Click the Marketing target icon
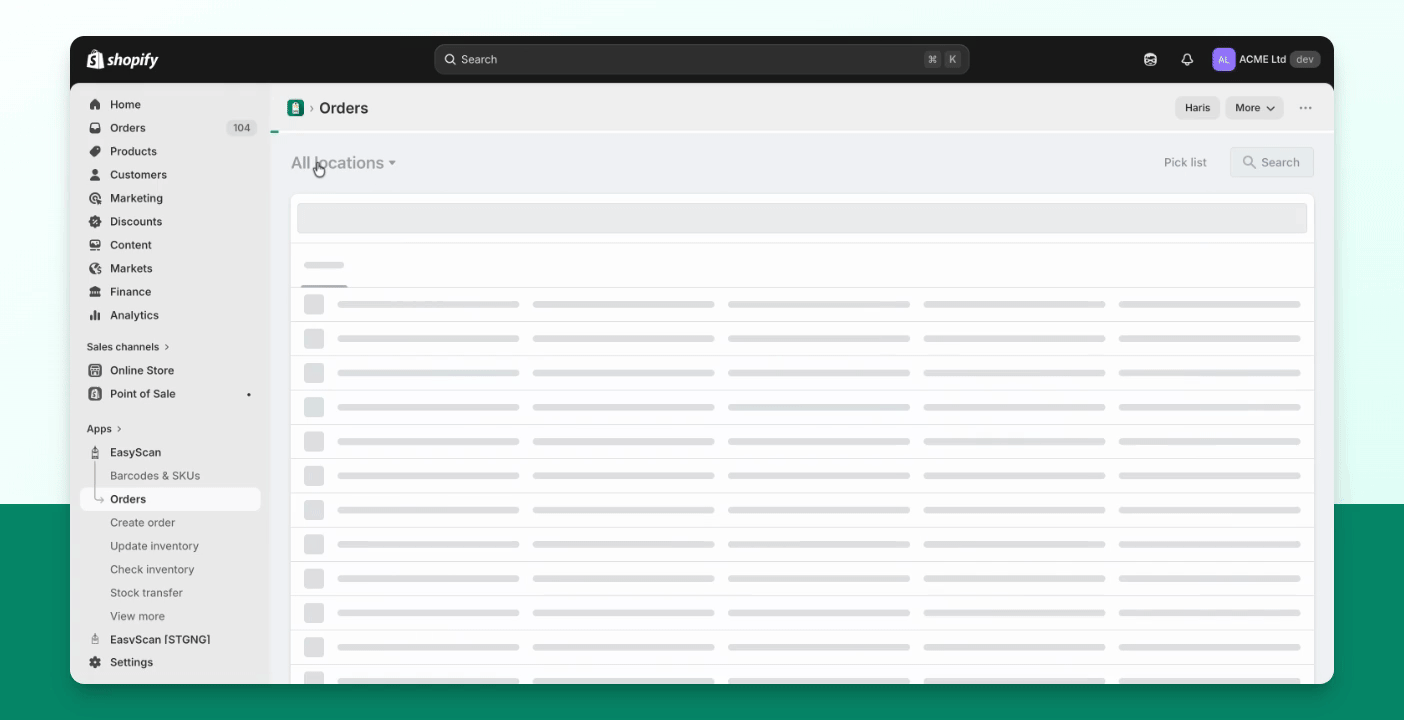The height and width of the screenshot is (720, 1404). (95, 198)
